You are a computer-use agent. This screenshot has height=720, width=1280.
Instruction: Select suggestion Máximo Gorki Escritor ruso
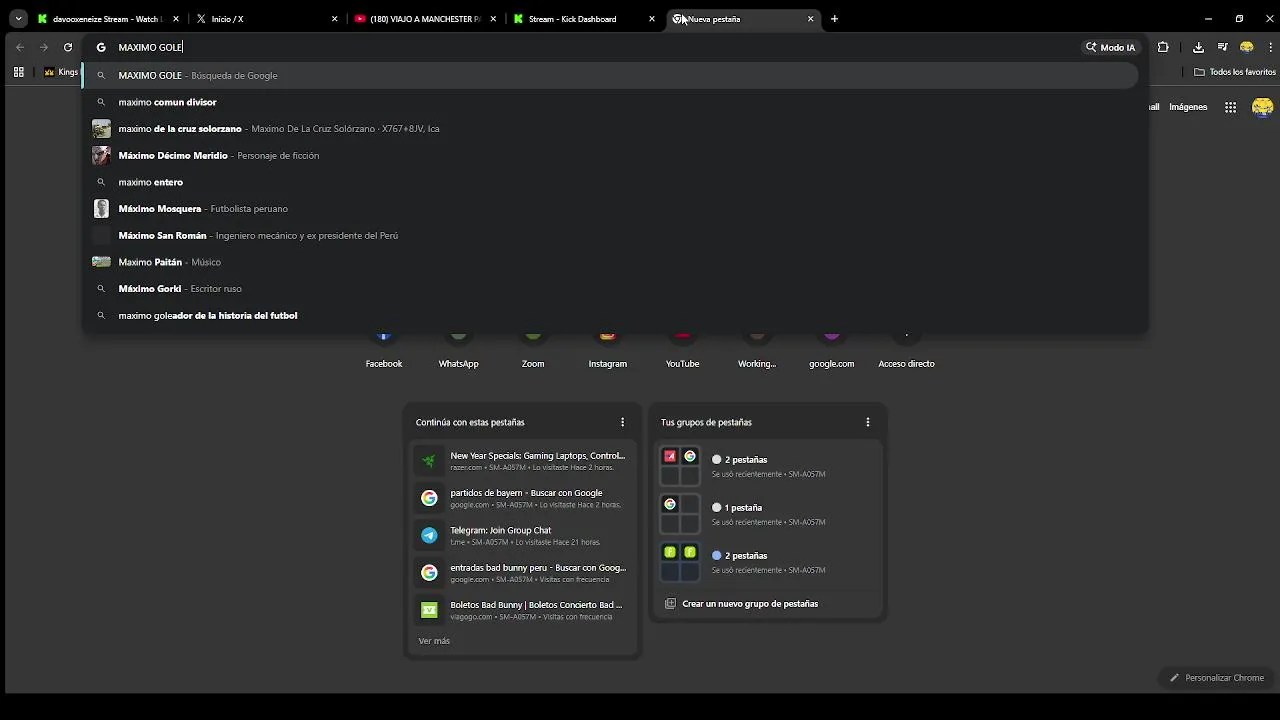[610, 288]
